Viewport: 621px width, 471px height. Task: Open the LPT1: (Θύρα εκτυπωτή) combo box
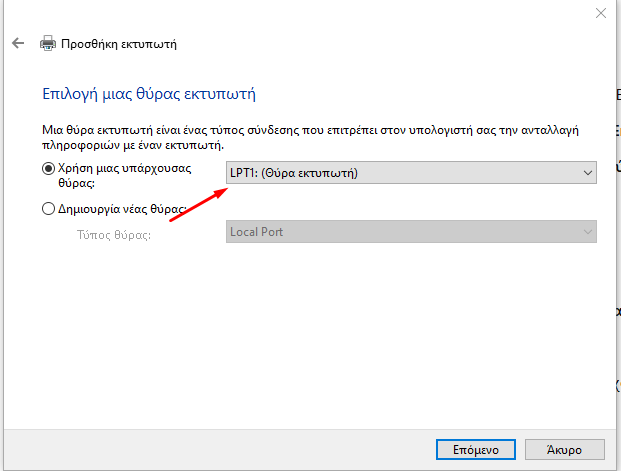[411, 173]
